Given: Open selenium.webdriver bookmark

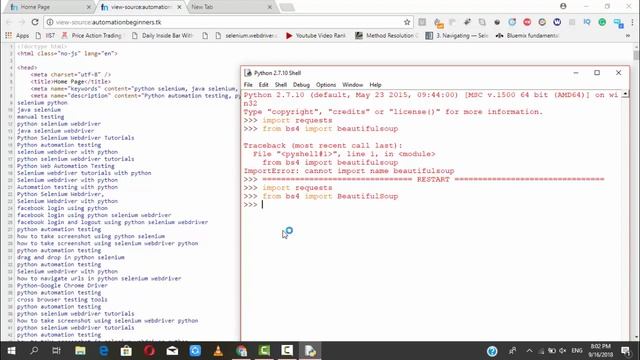Looking at the screenshot, I should click(x=246, y=36).
